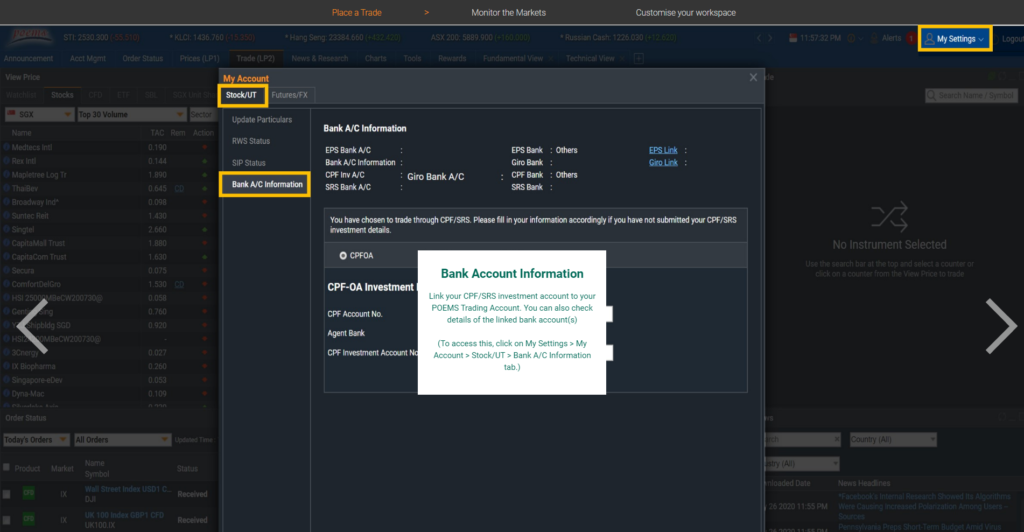Click Customise your workspace tutorial step

tap(686, 12)
